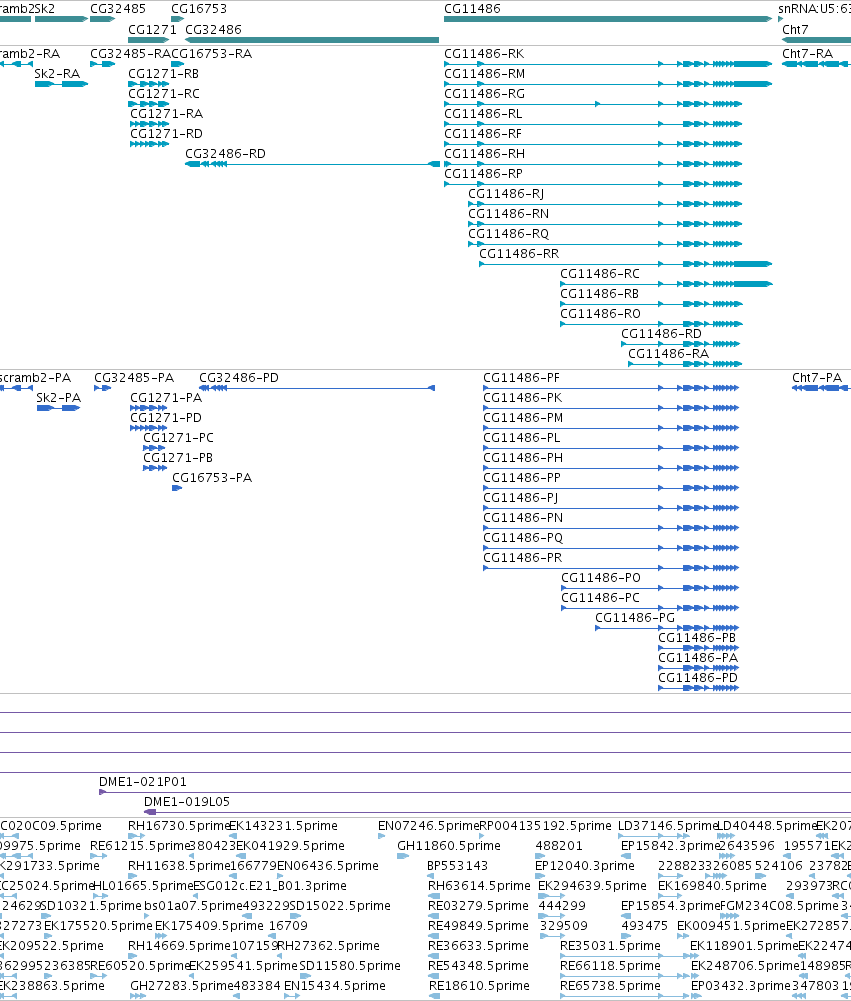Click transcript CG11486-RN
The width and height of the screenshot is (851, 1001).
tap(508, 214)
